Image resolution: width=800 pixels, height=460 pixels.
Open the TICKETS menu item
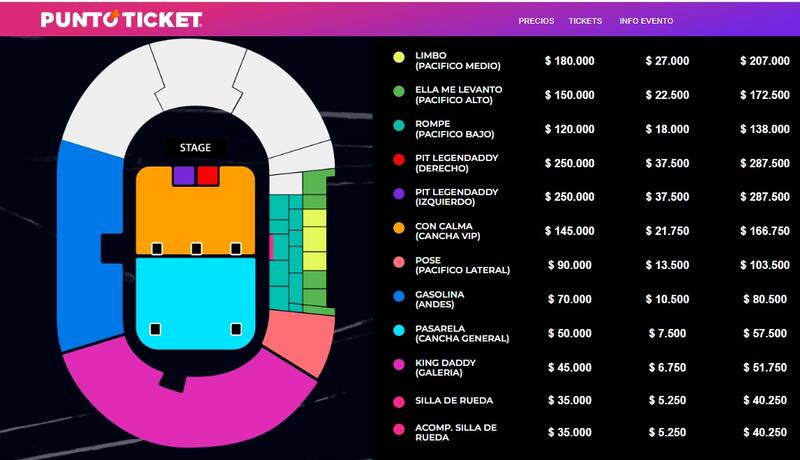[x=585, y=21]
